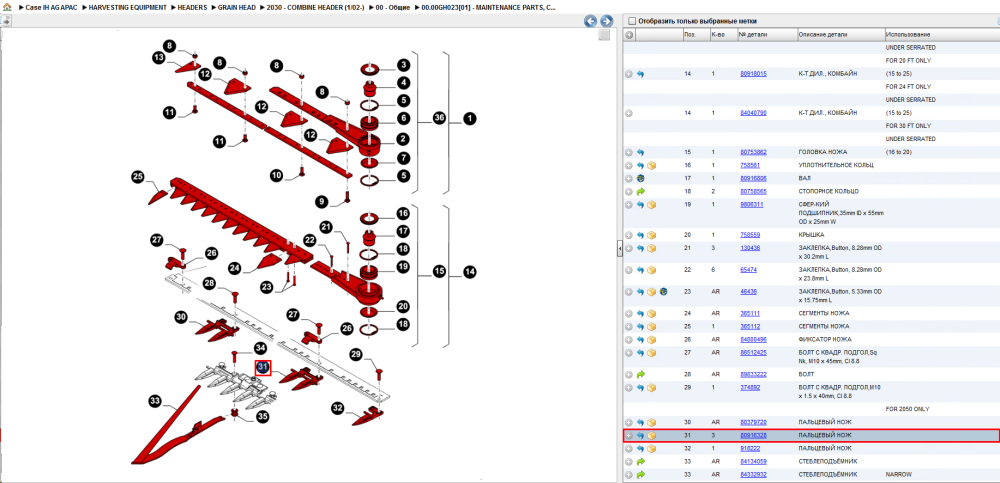Click the blue arrow icon in the 365112 row

pyautogui.click(x=640, y=327)
